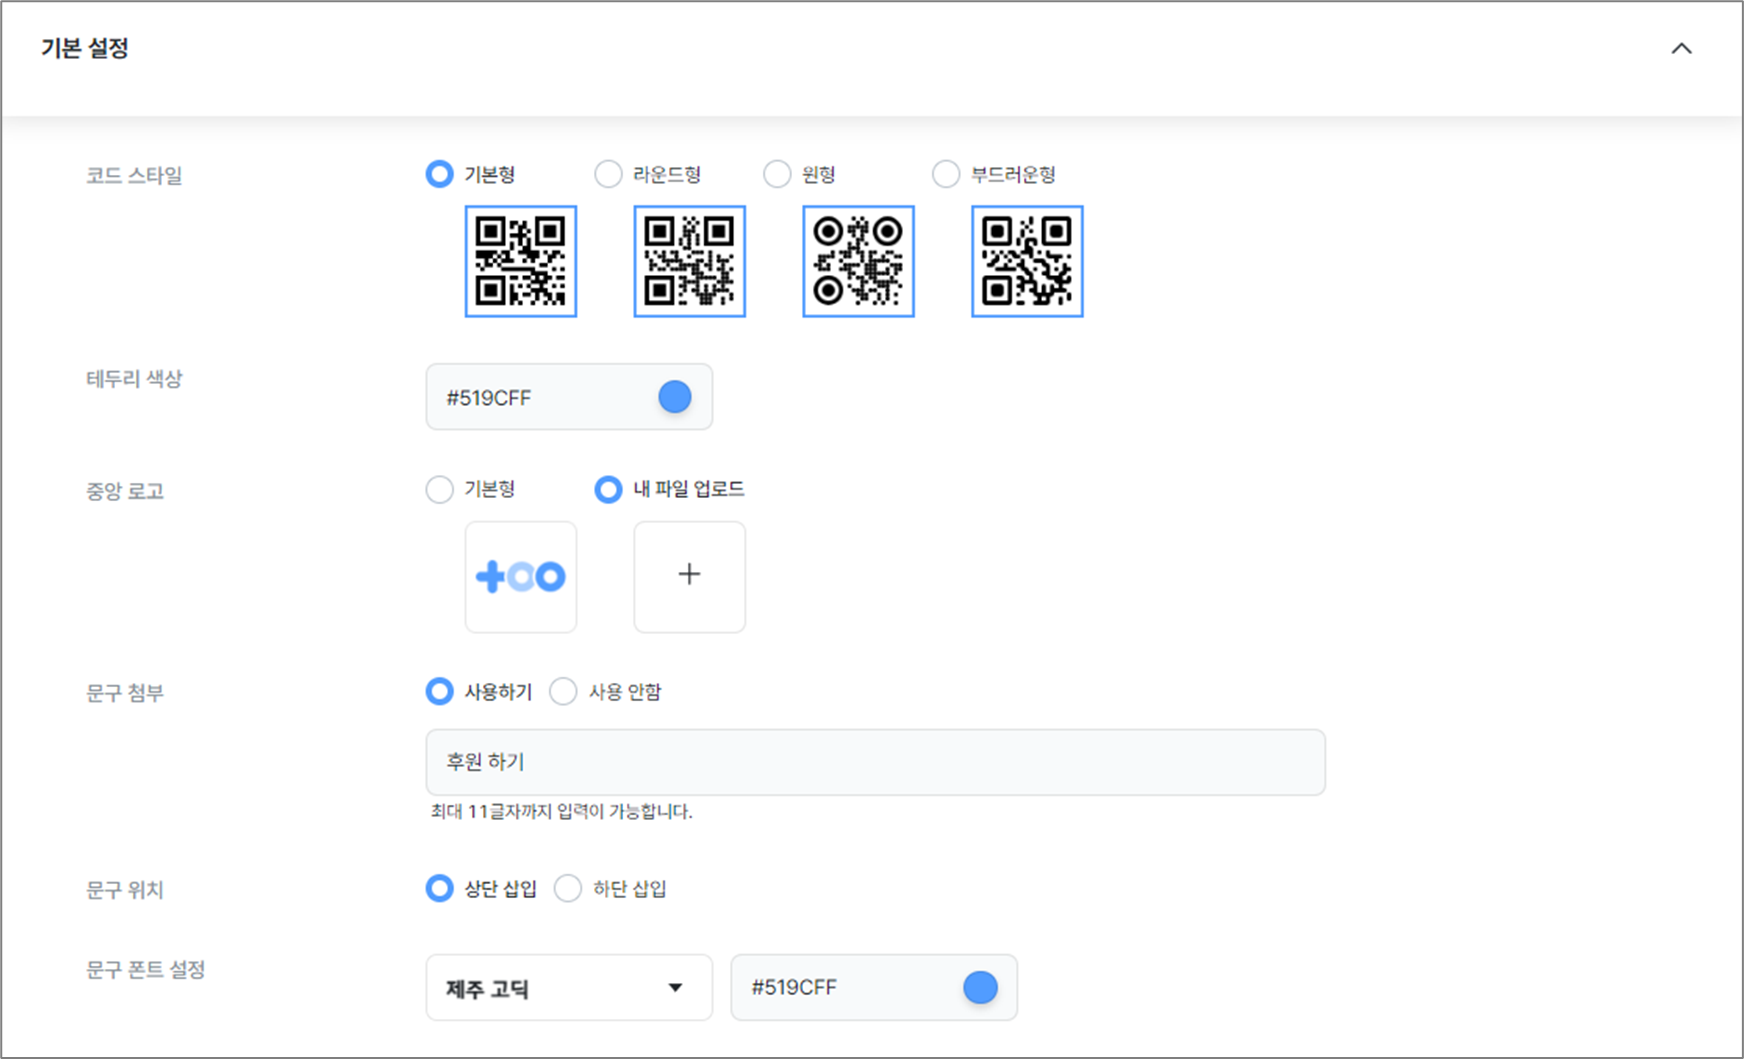Set text position to 상단 삽입

[439, 888]
